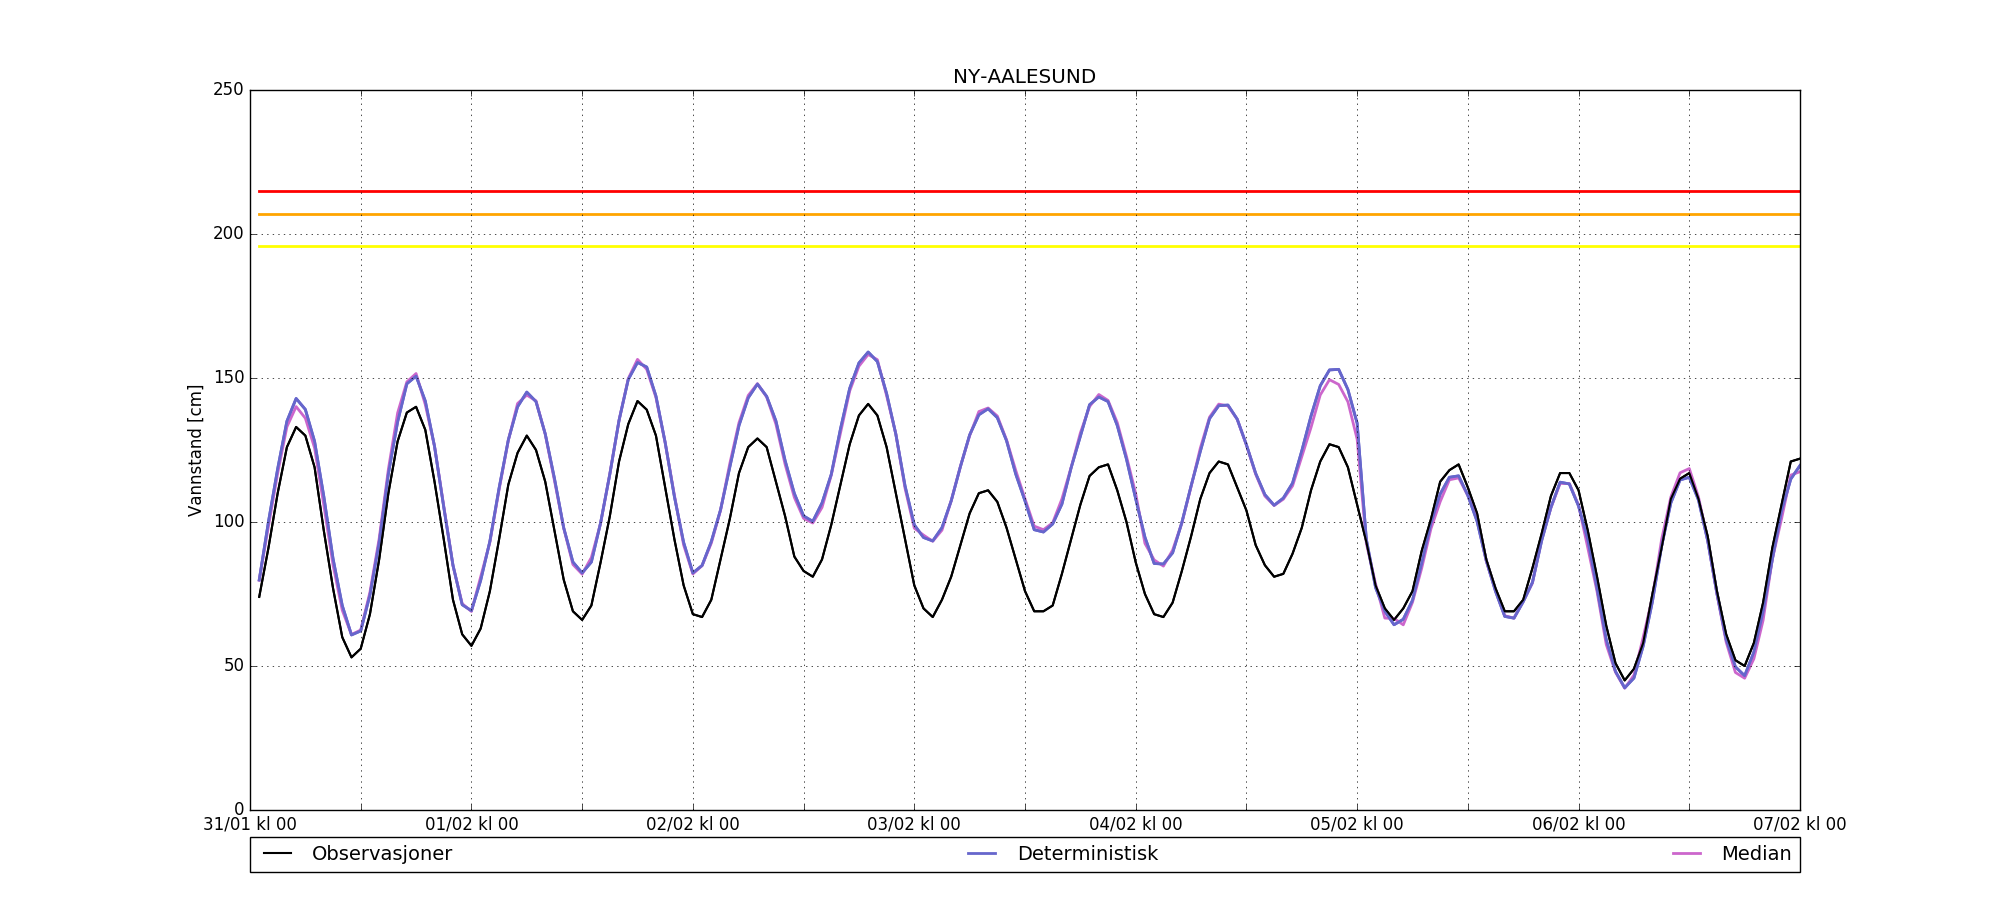Click the 31/01 kl 00 date label
The width and height of the screenshot is (2000, 900).
click(250, 825)
